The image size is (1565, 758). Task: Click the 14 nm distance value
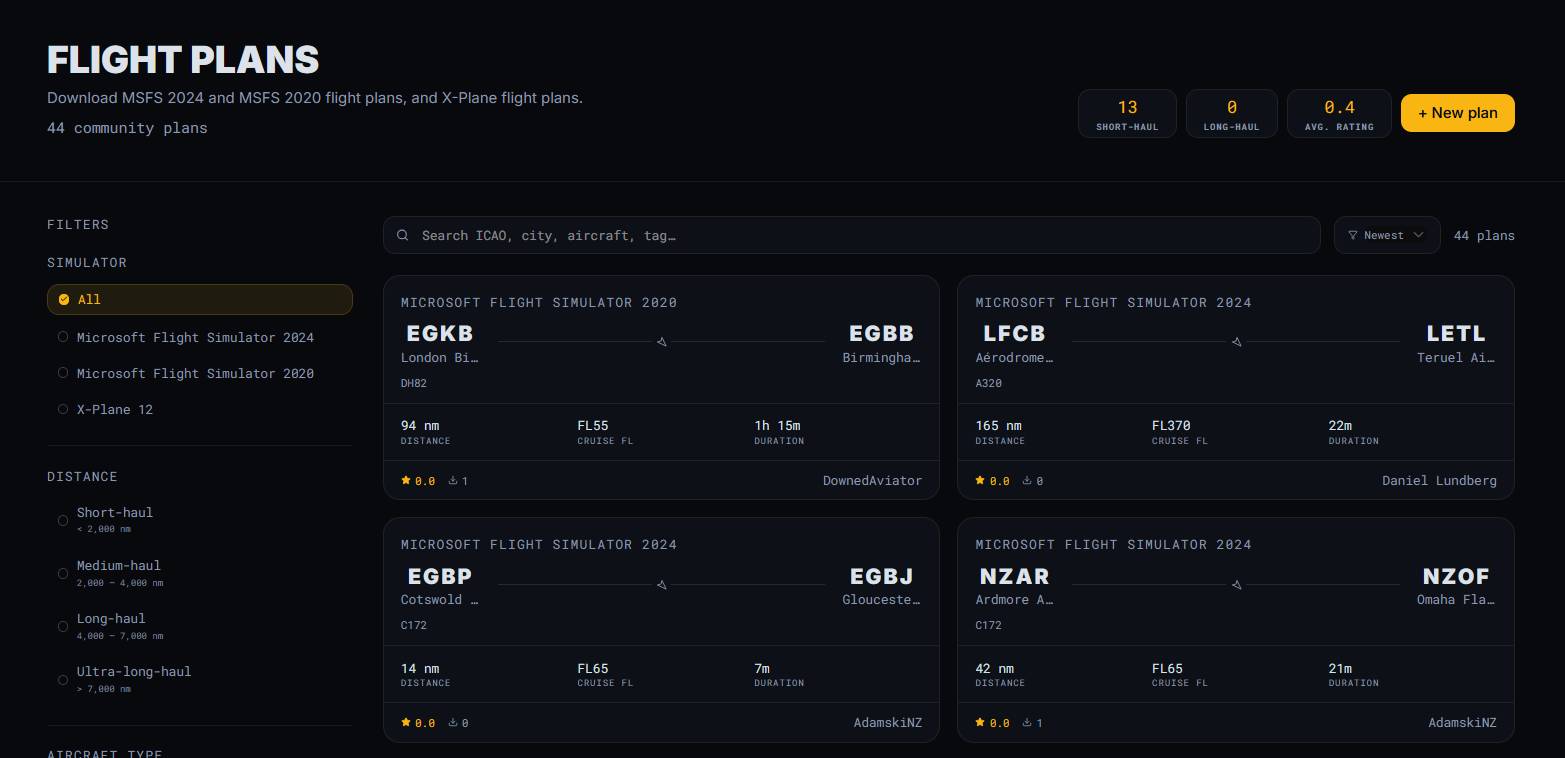tap(420, 668)
